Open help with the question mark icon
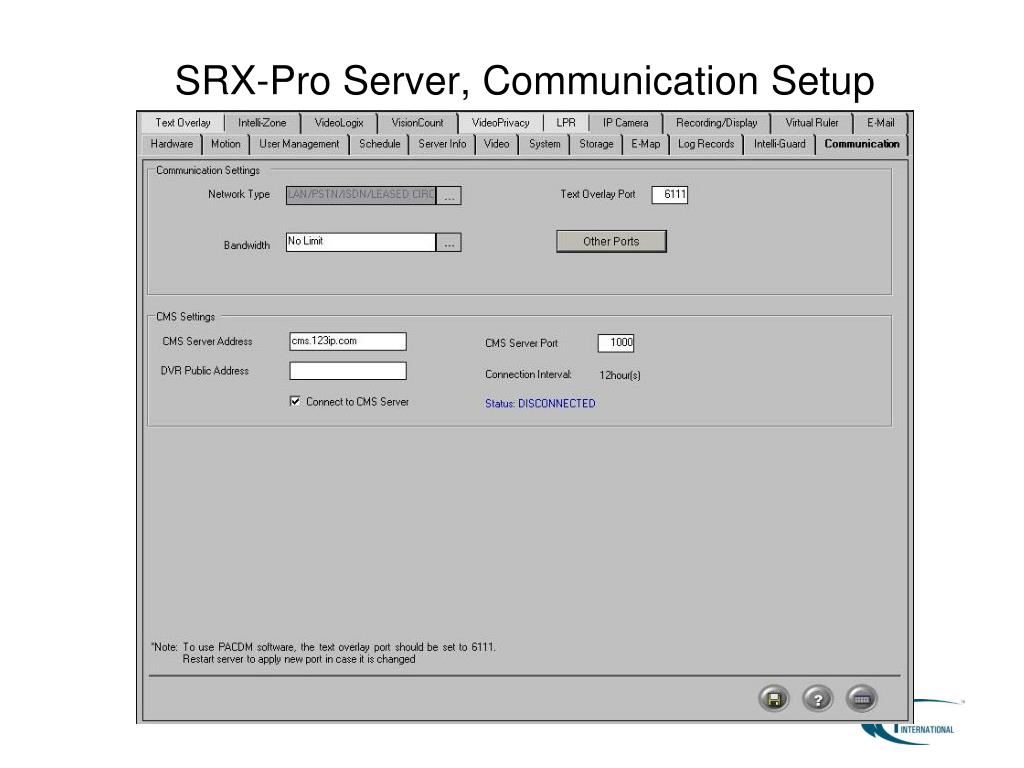Image resolution: width=1024 pixels, height=768 pixels. [x=818, y=699]
